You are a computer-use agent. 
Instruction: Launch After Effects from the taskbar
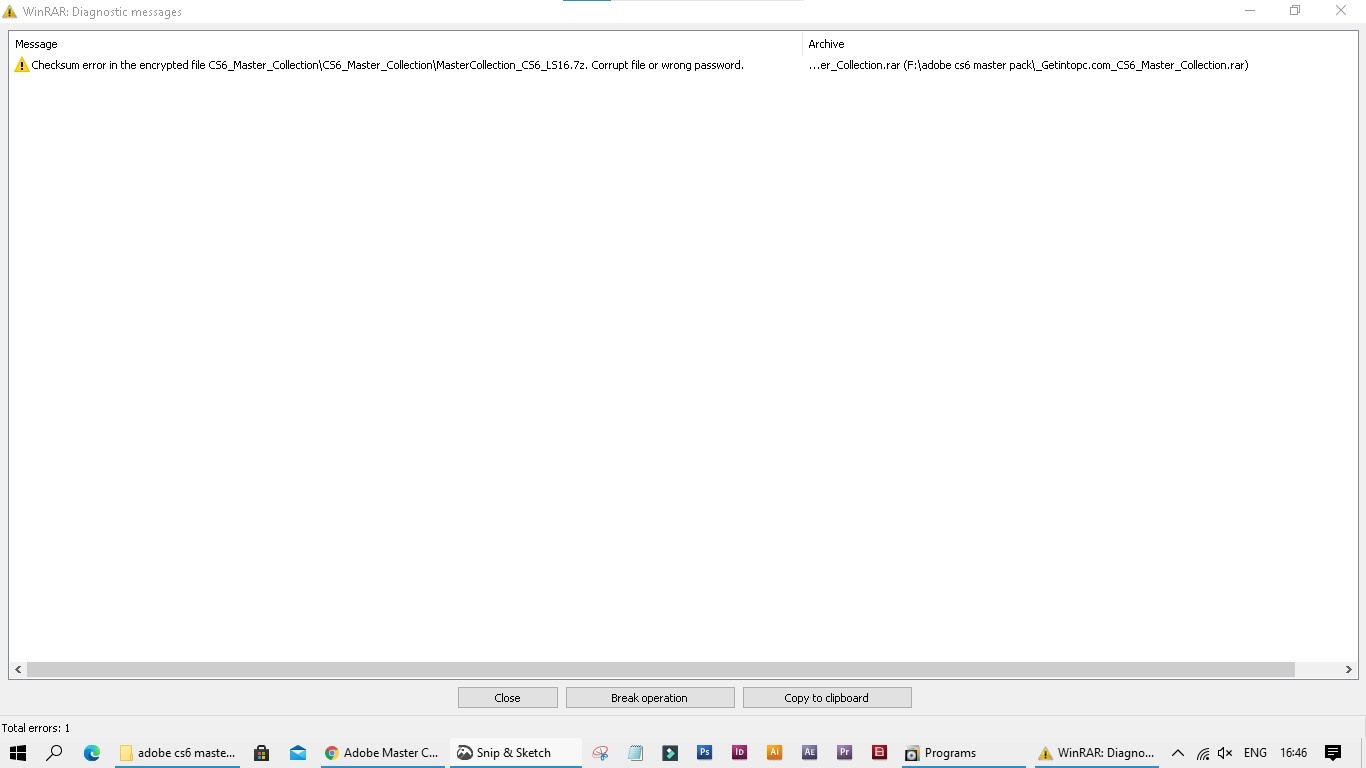click(810, 753)
